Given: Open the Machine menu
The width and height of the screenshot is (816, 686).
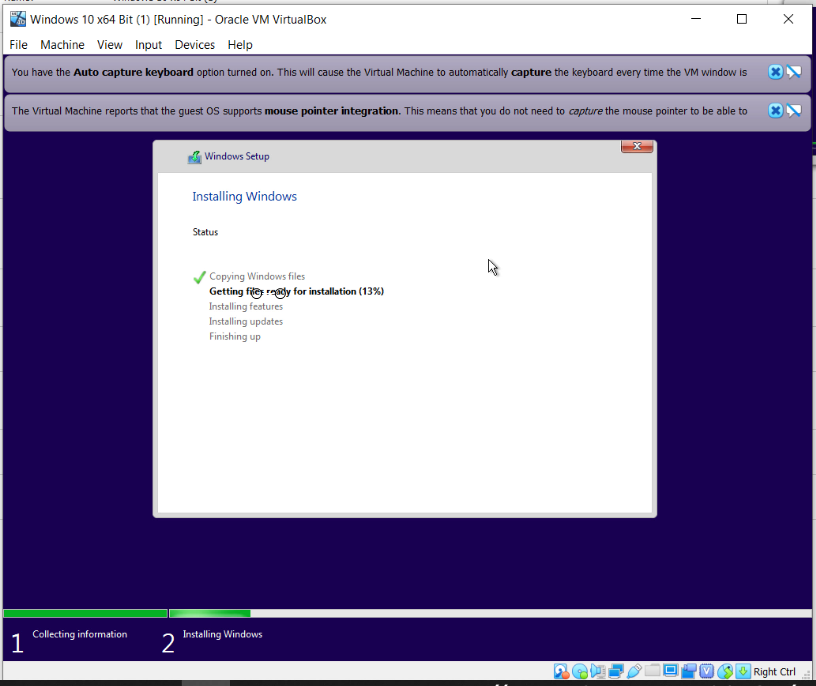Looking at the screenshot, I should [62, 45].
